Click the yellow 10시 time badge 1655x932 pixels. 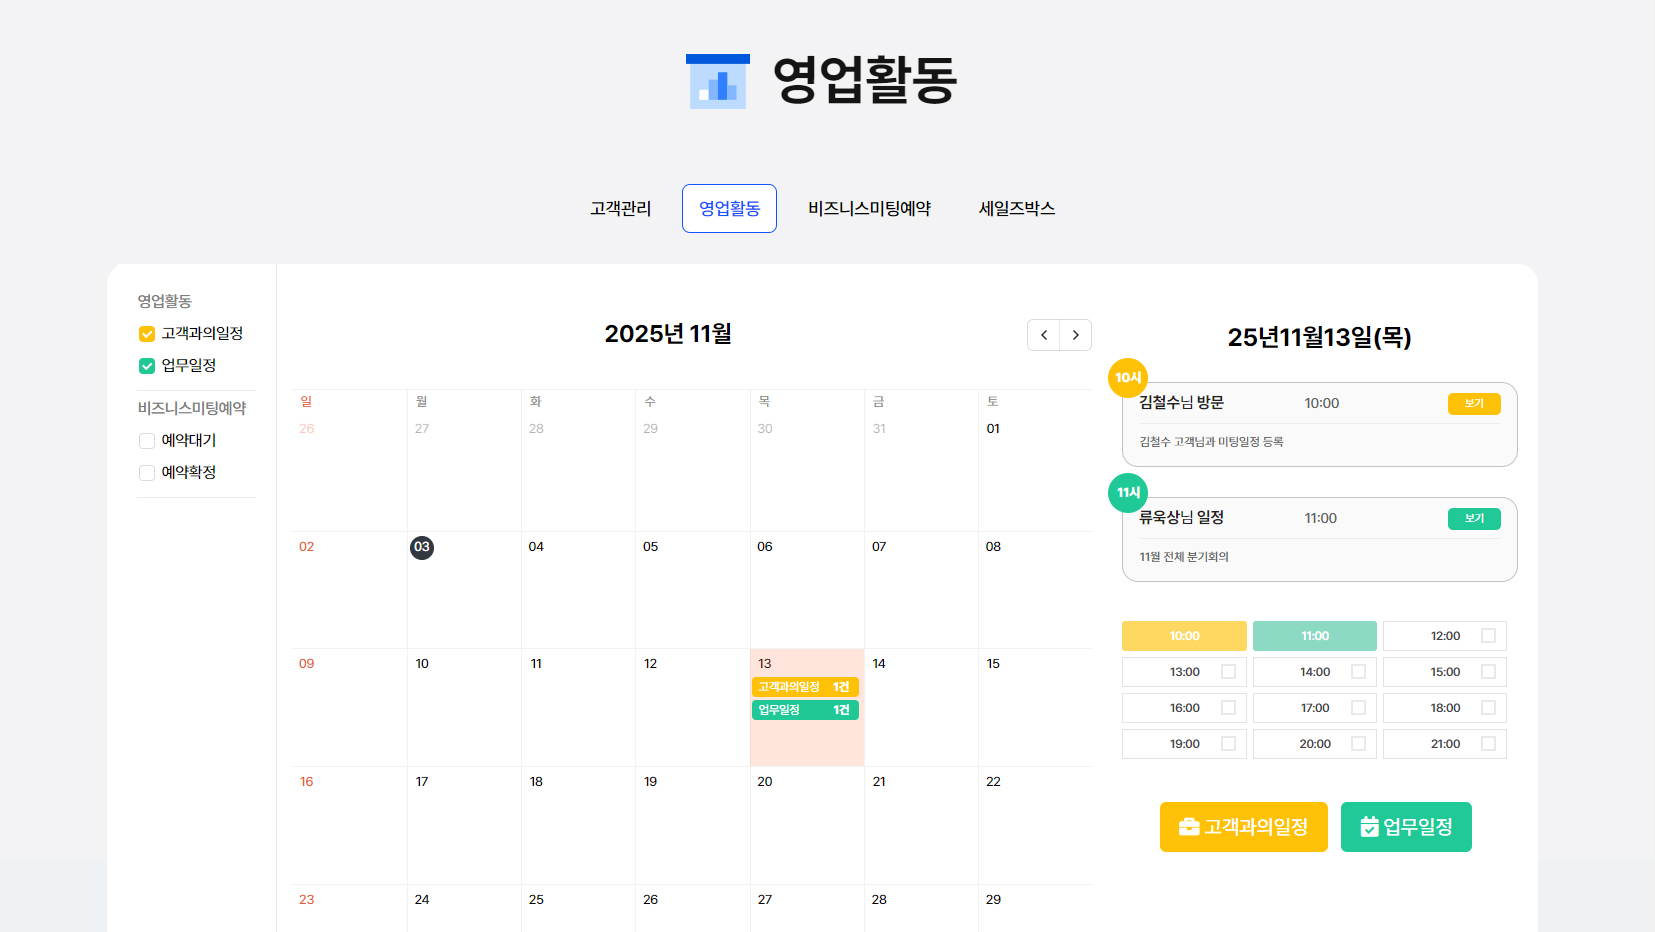pyautogui.click(x=1128, y=378)
